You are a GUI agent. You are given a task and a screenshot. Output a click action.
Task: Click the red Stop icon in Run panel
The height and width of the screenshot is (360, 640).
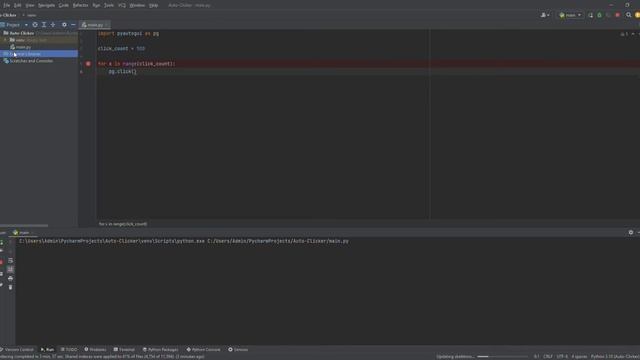pos(2,262)
